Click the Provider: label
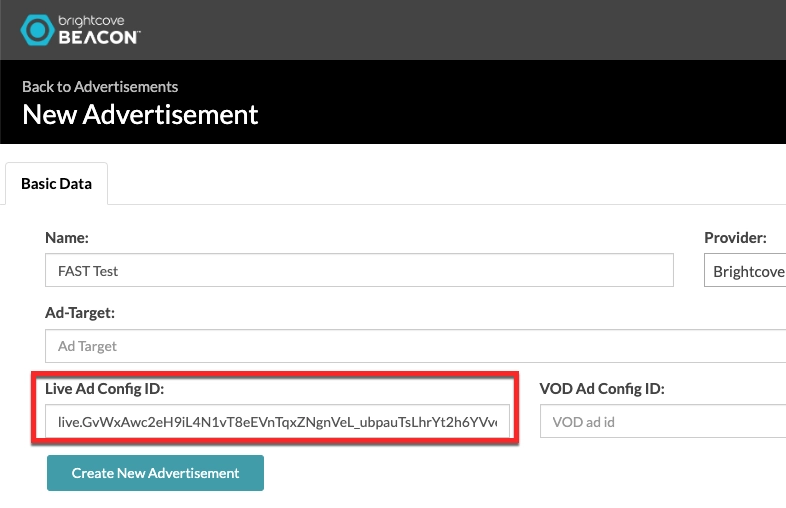The width and height of the screenshot is (786, 508). point(735,238)
